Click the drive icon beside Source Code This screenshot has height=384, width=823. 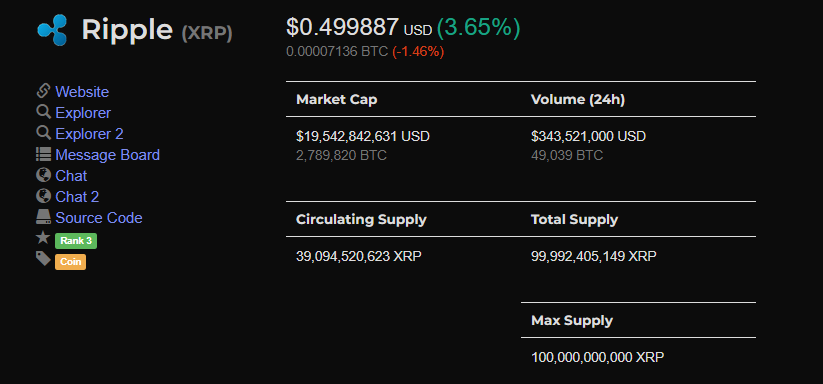43,217
